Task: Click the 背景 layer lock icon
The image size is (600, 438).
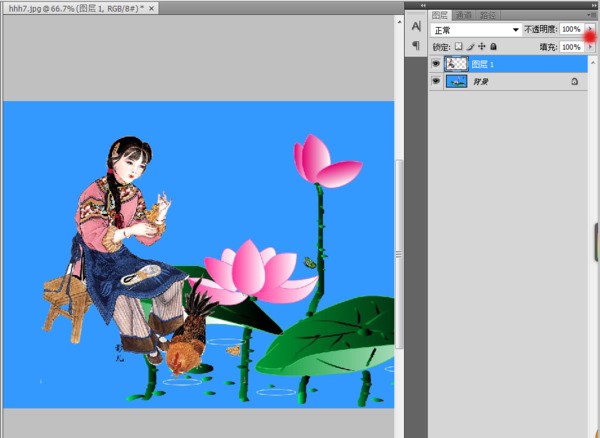Action: pyautogui.click(x=574, y=81)
